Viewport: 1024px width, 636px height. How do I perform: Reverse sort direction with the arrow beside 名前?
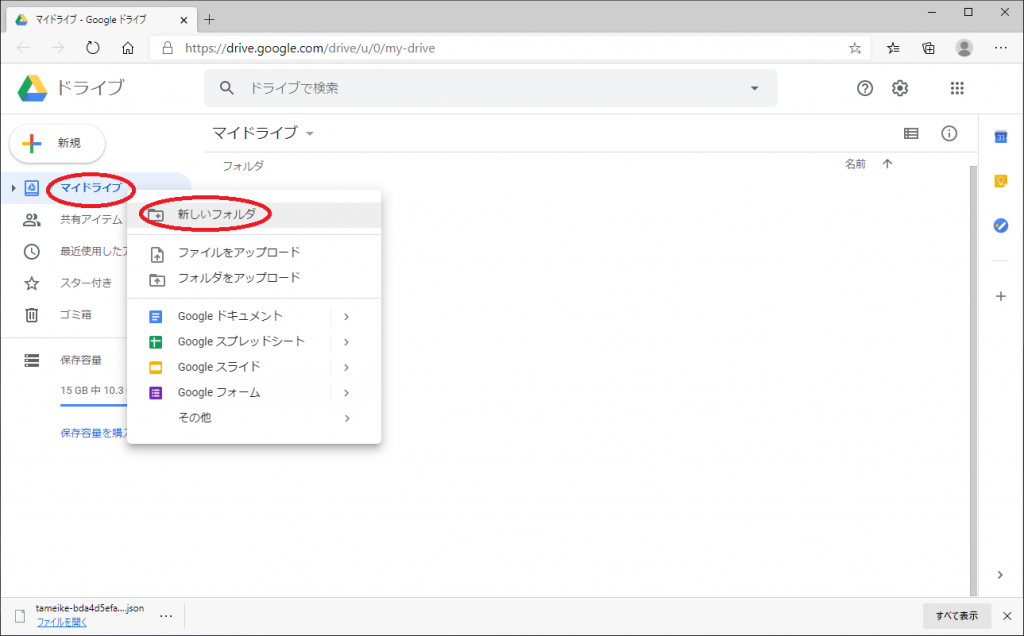pyautogui.click(x=887, y=165)
